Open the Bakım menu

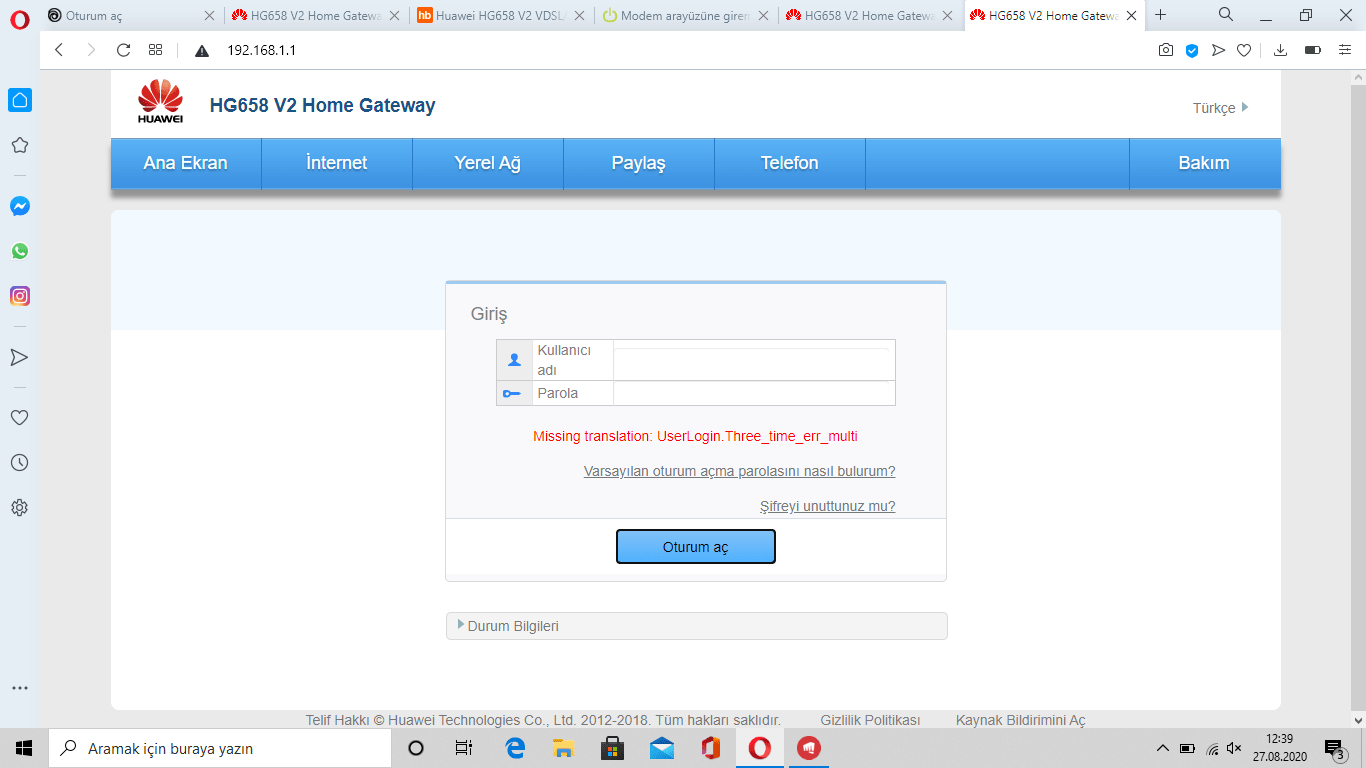pos(1204,163)
